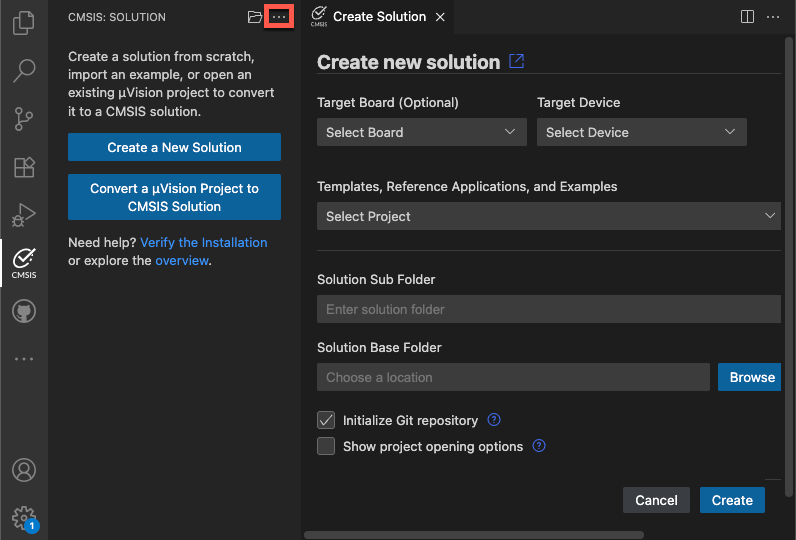Click the open folder icon in CMSIS panel

[x=254, y=17]
